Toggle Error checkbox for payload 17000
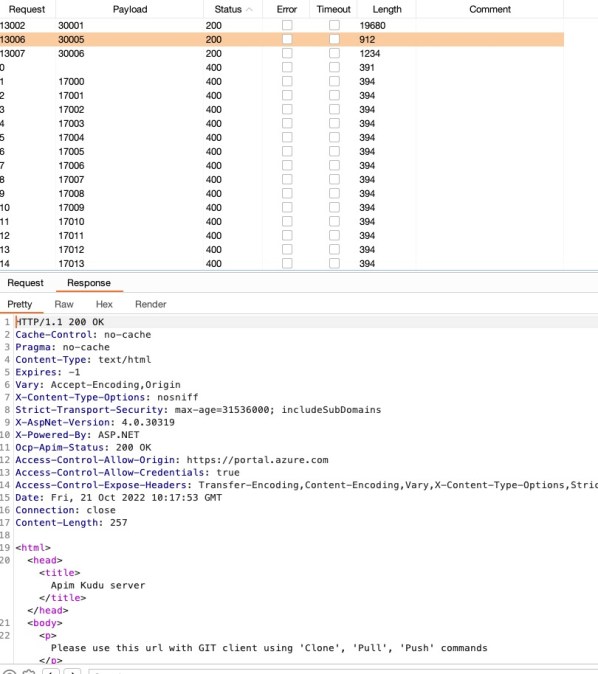This screenshot has height=674, width=598. [x=287, y=81]
